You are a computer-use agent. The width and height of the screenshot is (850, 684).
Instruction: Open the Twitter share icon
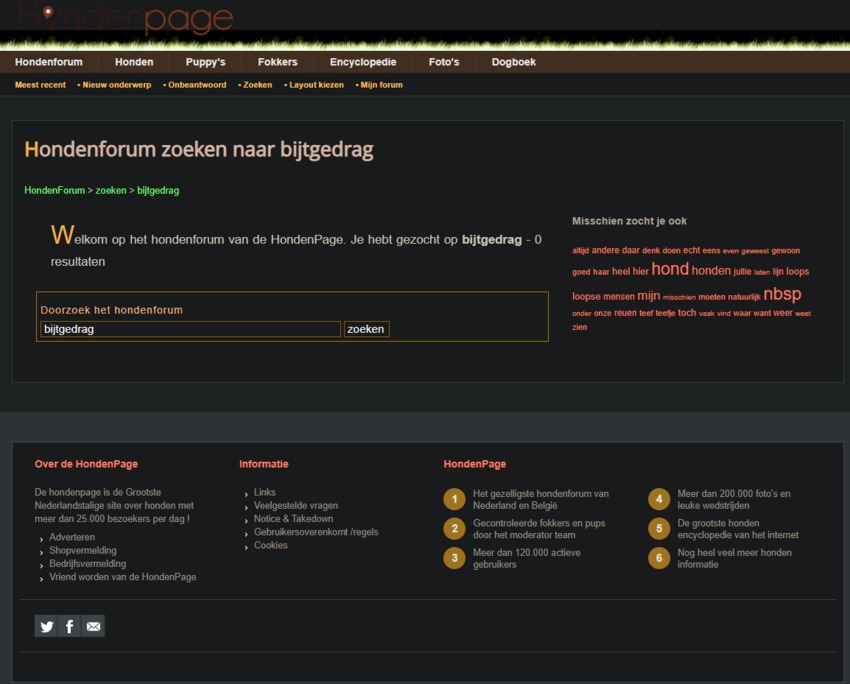pyautogui.click(x=46, y=626)
